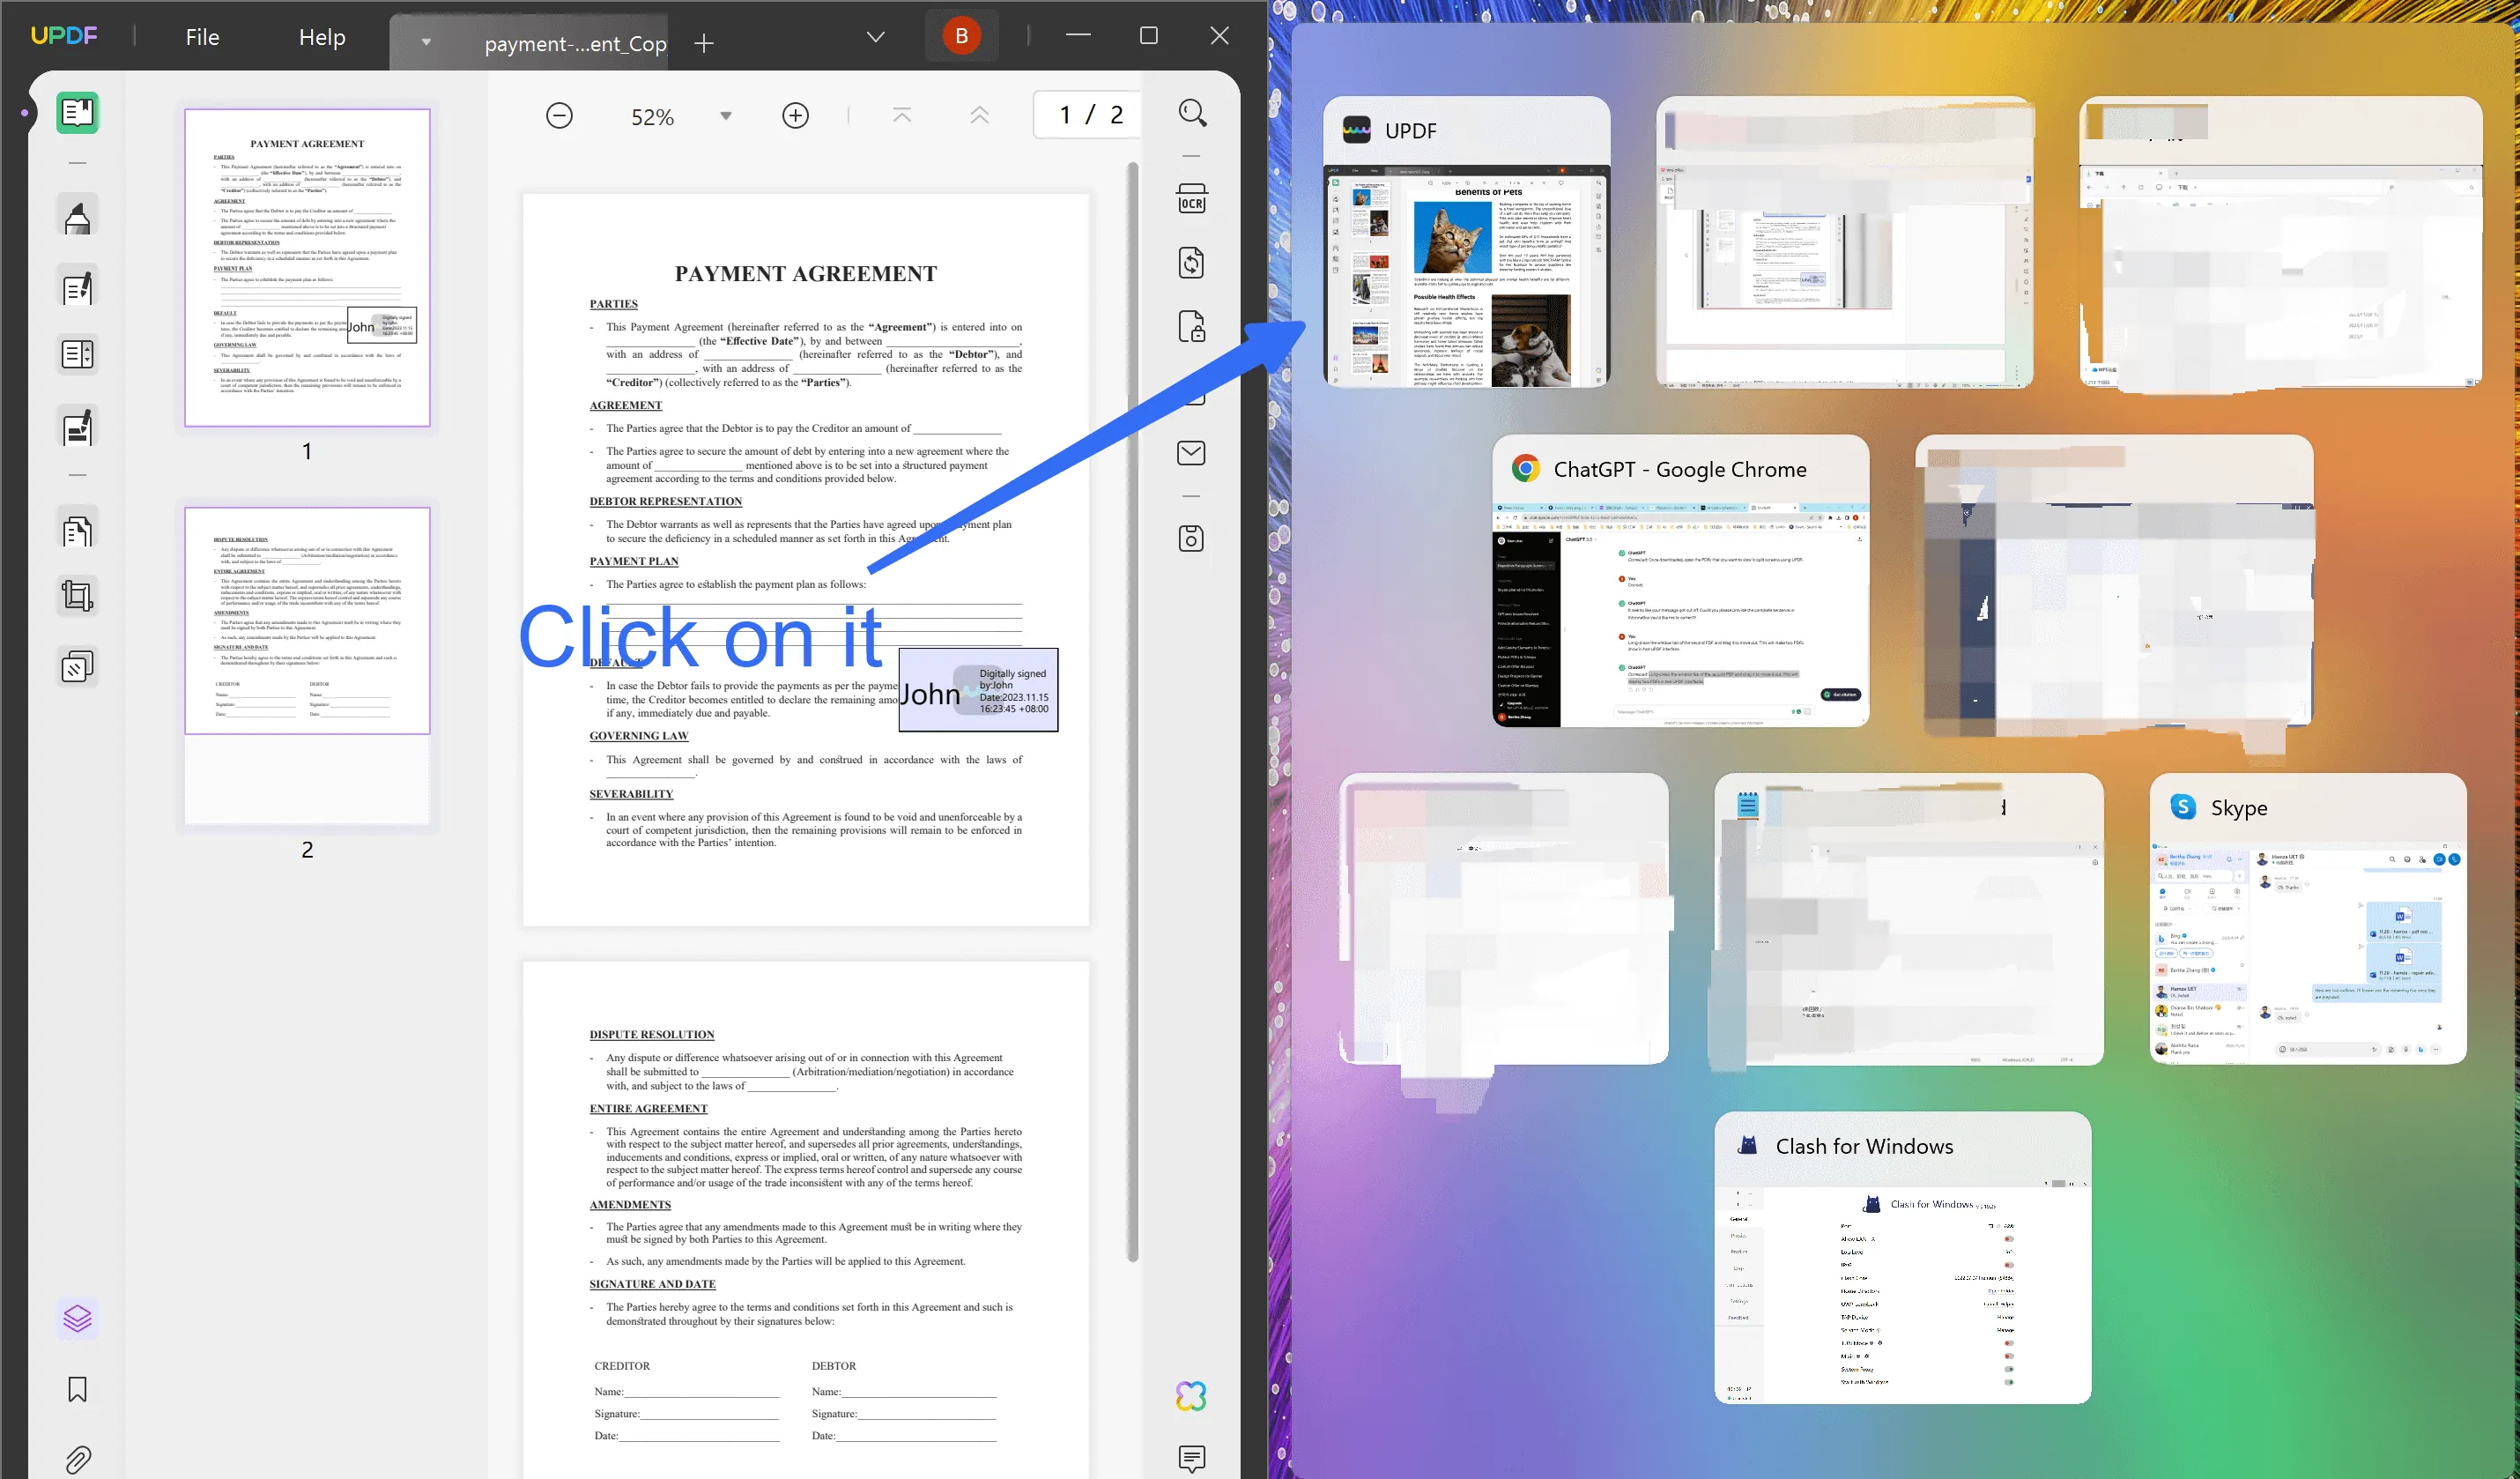Zoom in using the plus magnifier button

tap(794, 113)
